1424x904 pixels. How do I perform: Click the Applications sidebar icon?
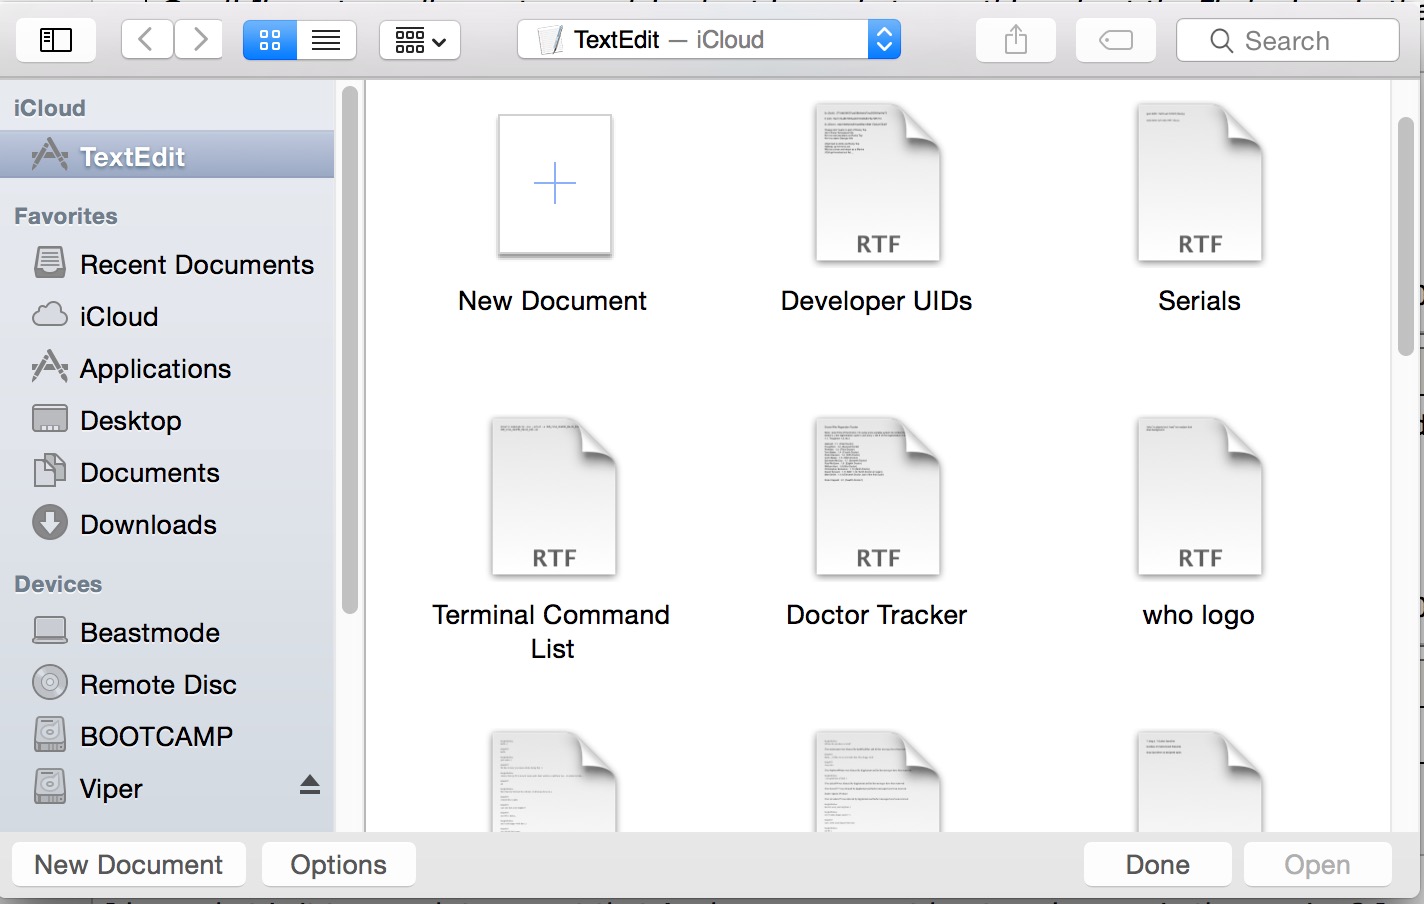[x=50, y=367]
